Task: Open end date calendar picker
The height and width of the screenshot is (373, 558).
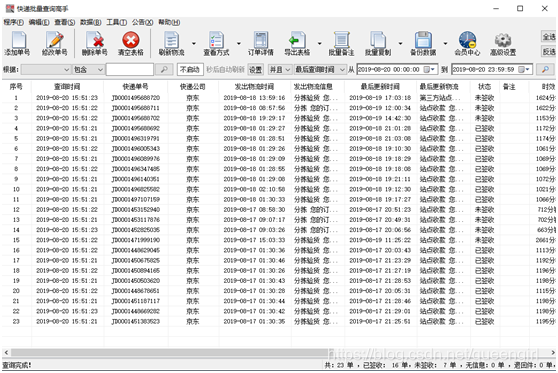Action: click(x=524, y=69)
